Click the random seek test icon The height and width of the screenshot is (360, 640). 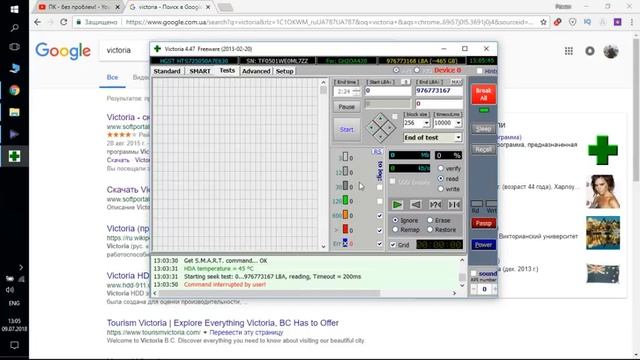tap(435, 205)
